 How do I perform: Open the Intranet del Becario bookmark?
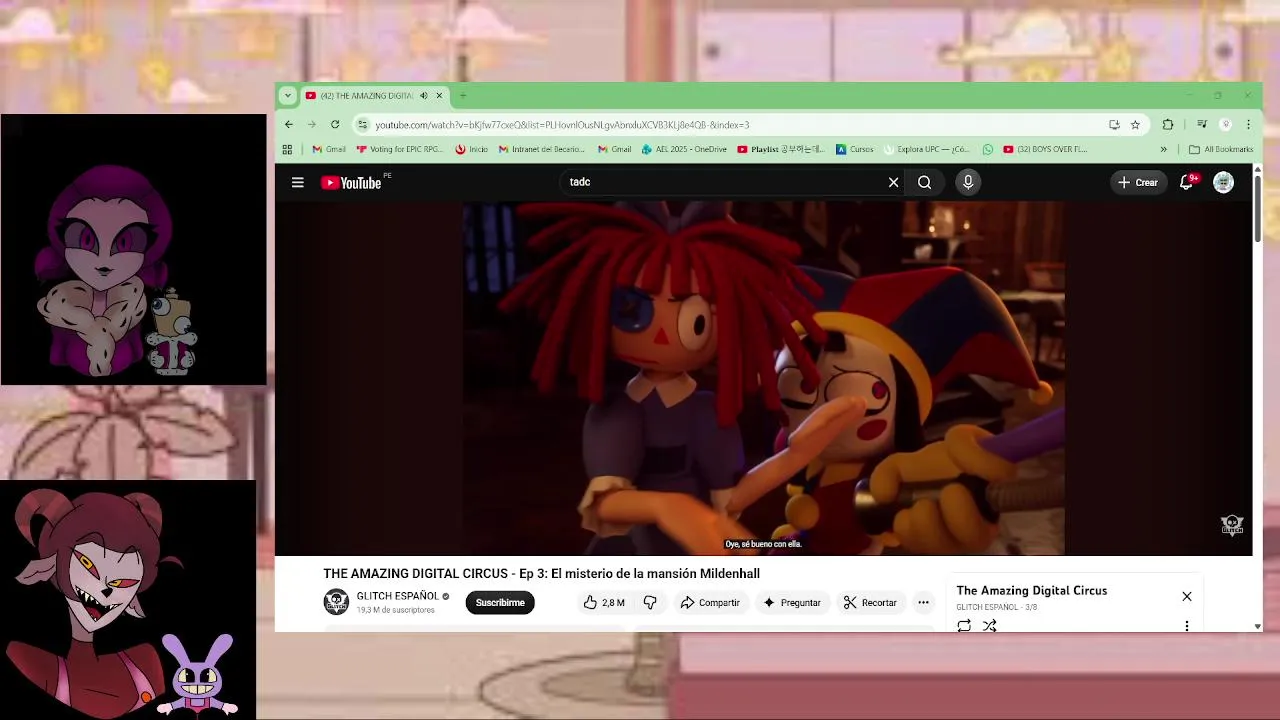541,149
